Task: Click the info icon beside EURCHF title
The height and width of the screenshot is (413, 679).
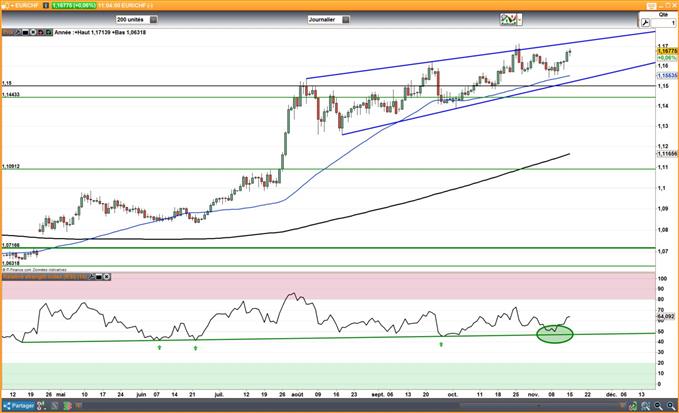Action: pos(45,5)
